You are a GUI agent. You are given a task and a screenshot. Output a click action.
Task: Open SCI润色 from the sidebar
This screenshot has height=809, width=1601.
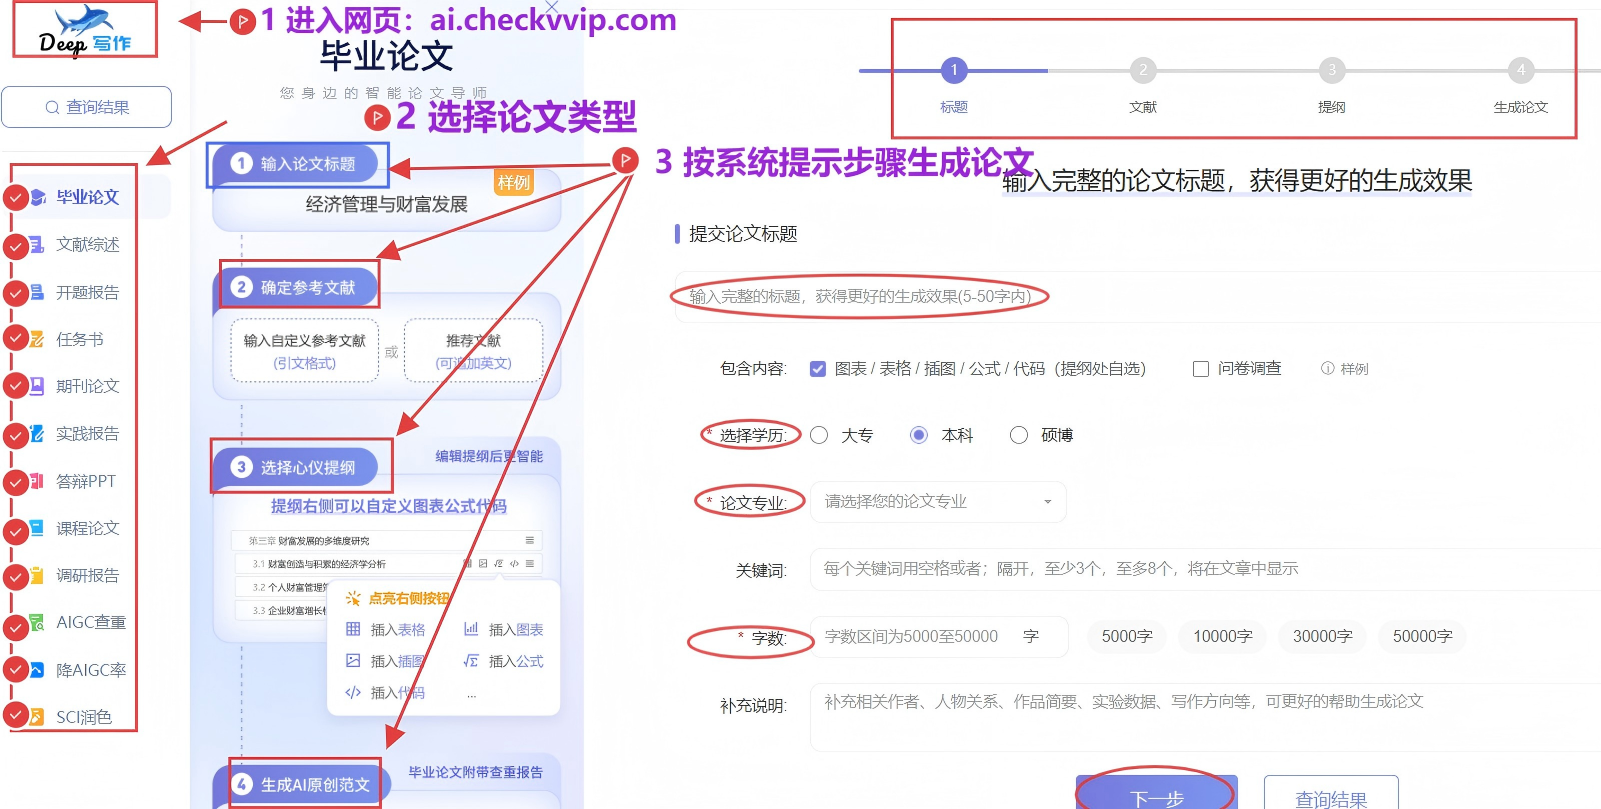[83, 717]
